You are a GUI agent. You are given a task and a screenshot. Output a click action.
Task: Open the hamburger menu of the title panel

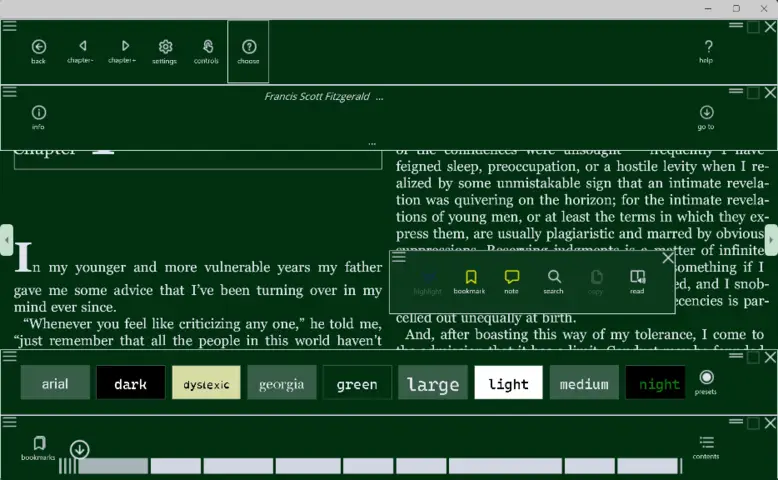9,92
